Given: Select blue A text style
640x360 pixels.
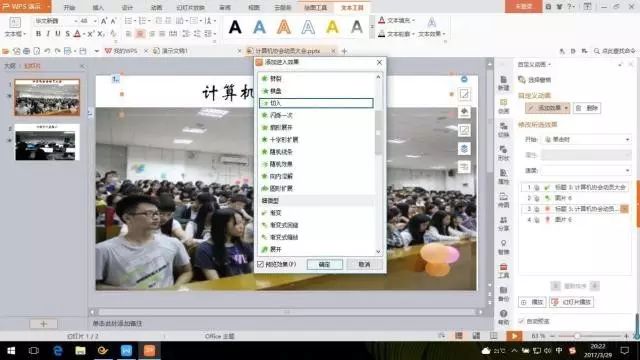Looking at the screenshot, I should [x=259, y=27].
